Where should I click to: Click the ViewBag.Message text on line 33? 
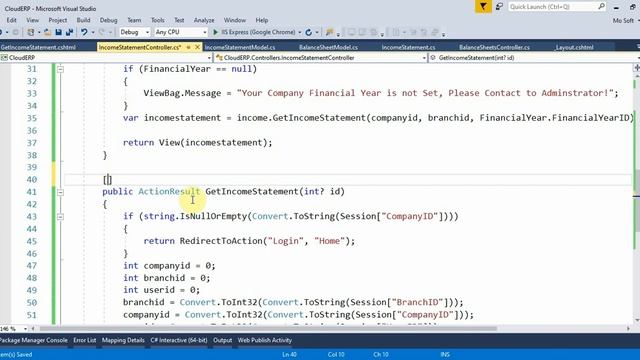click(182, 93)
